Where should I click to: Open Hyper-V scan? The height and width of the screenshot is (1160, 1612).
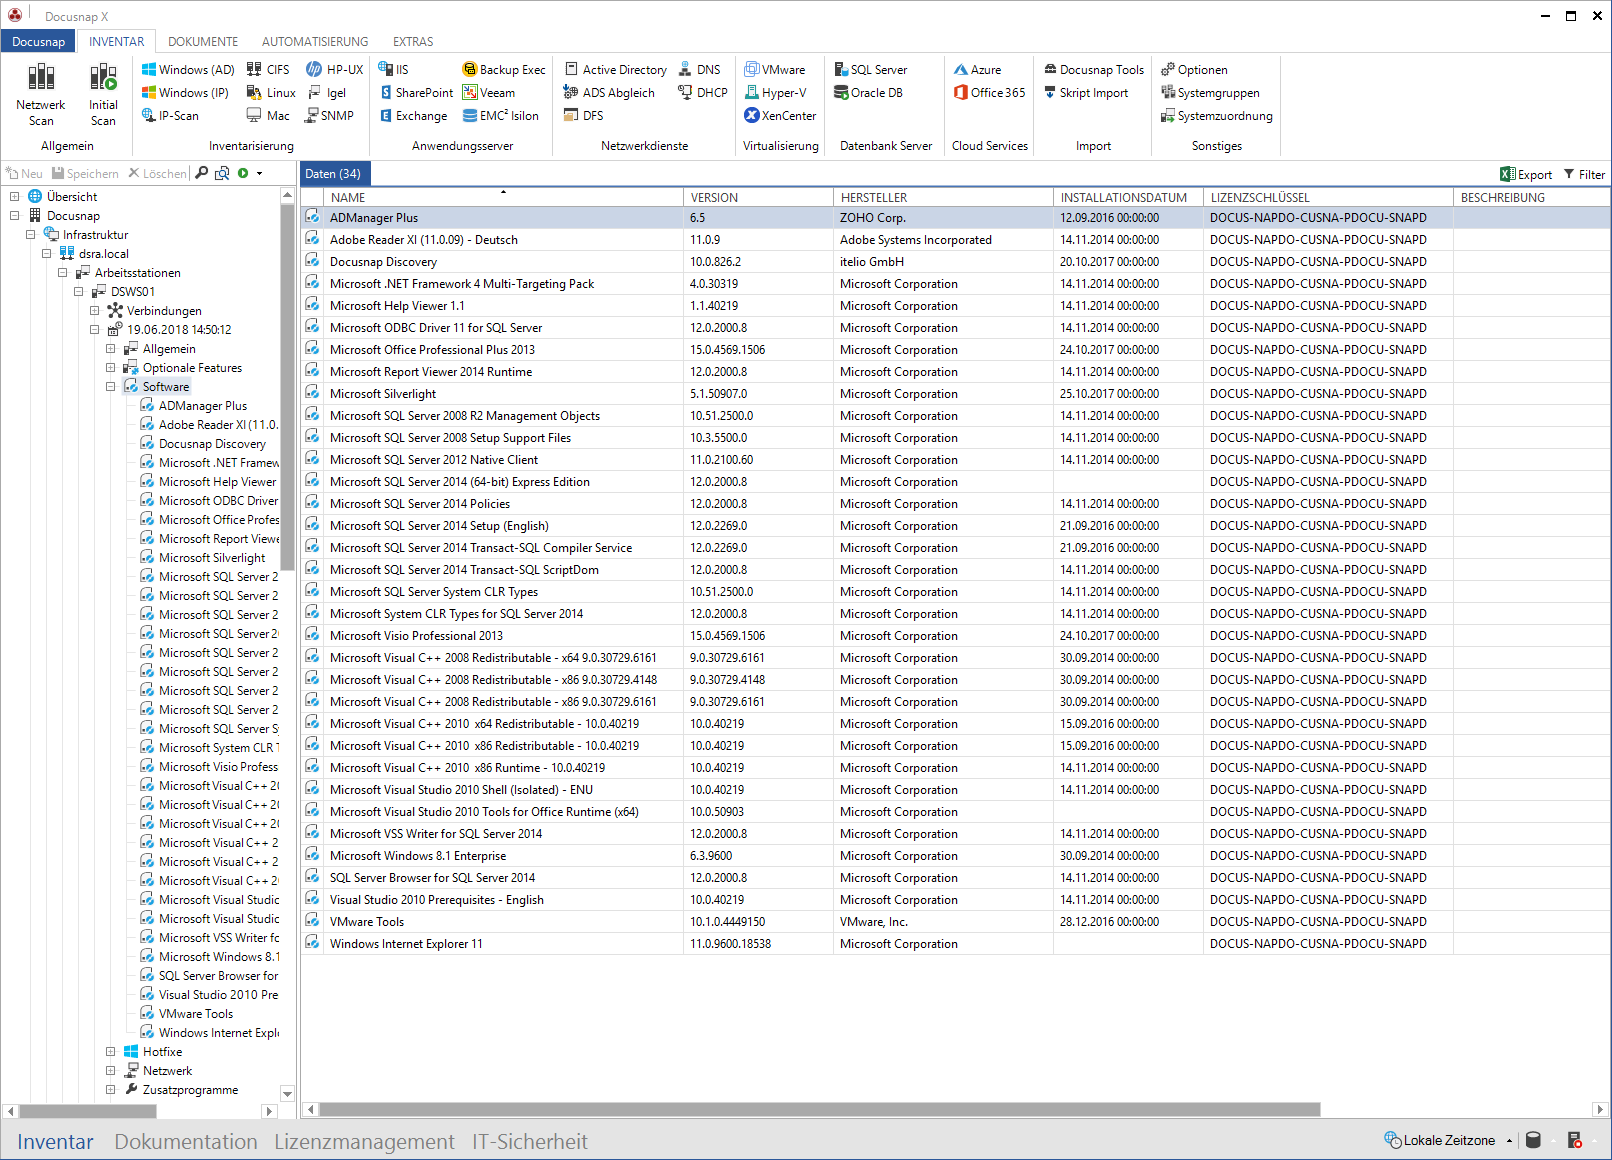pos(775,93)
